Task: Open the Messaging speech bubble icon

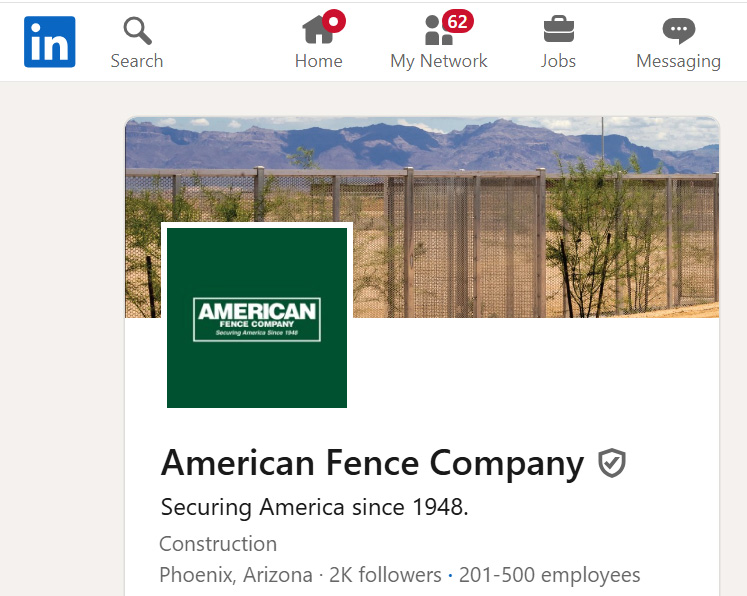Action: click(678, 31)
